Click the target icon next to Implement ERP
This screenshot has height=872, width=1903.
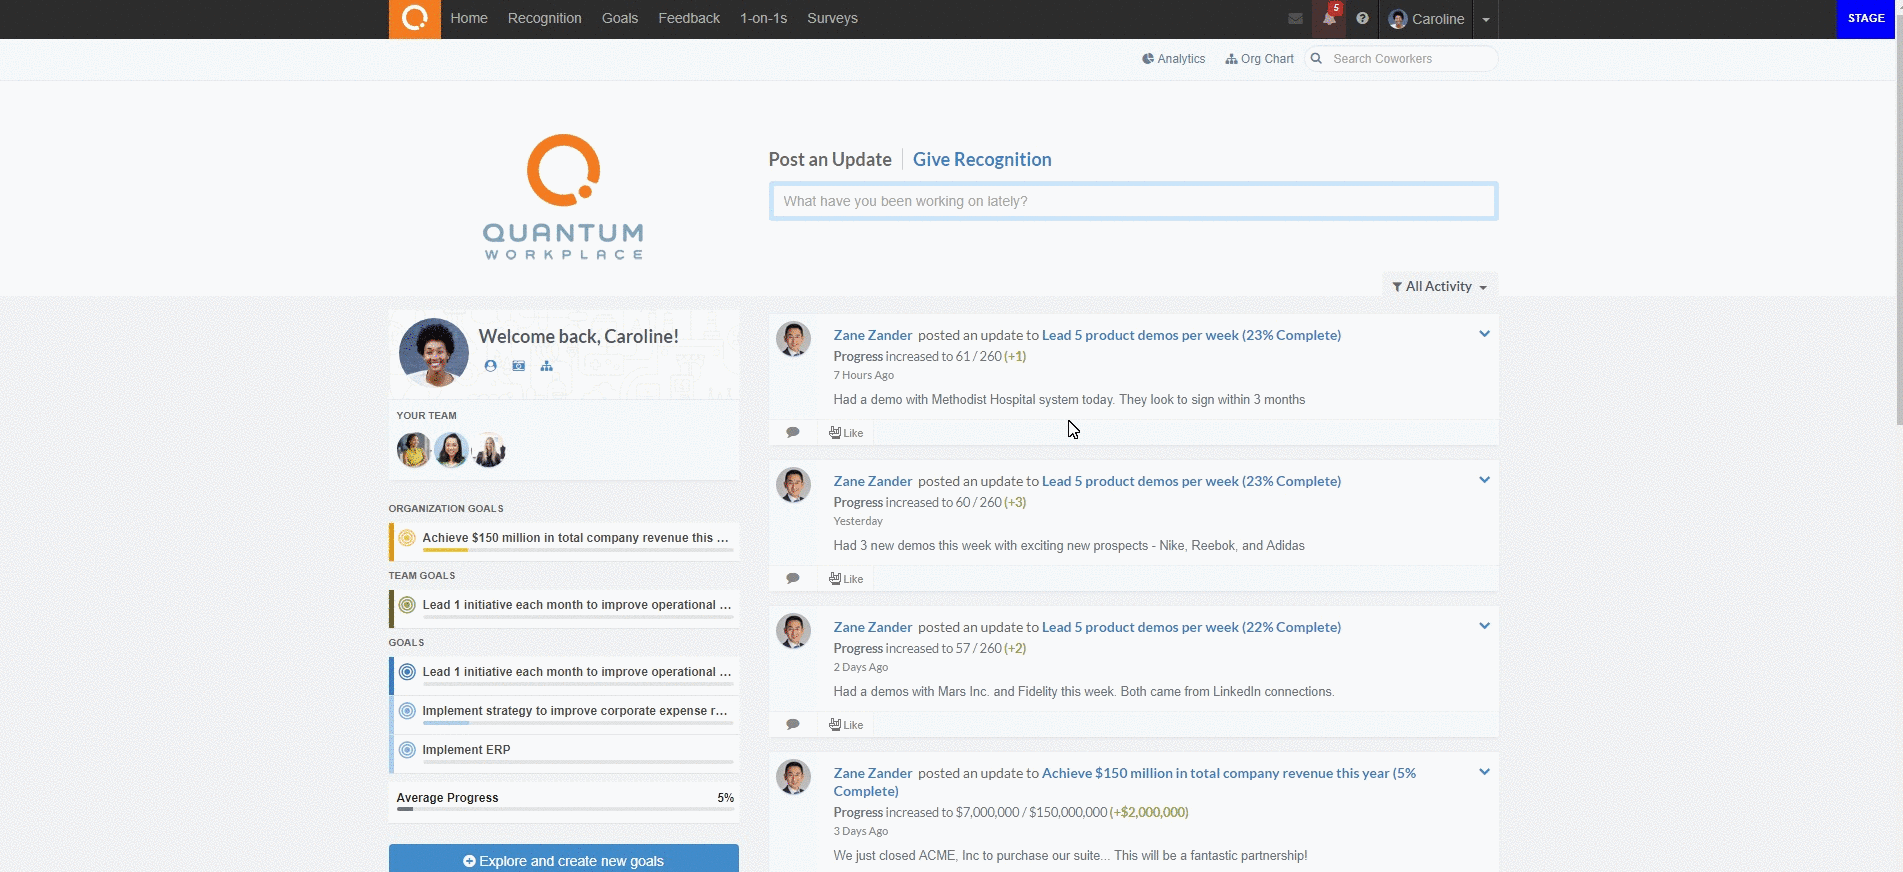pyautogui.click(x=407, y=750)
